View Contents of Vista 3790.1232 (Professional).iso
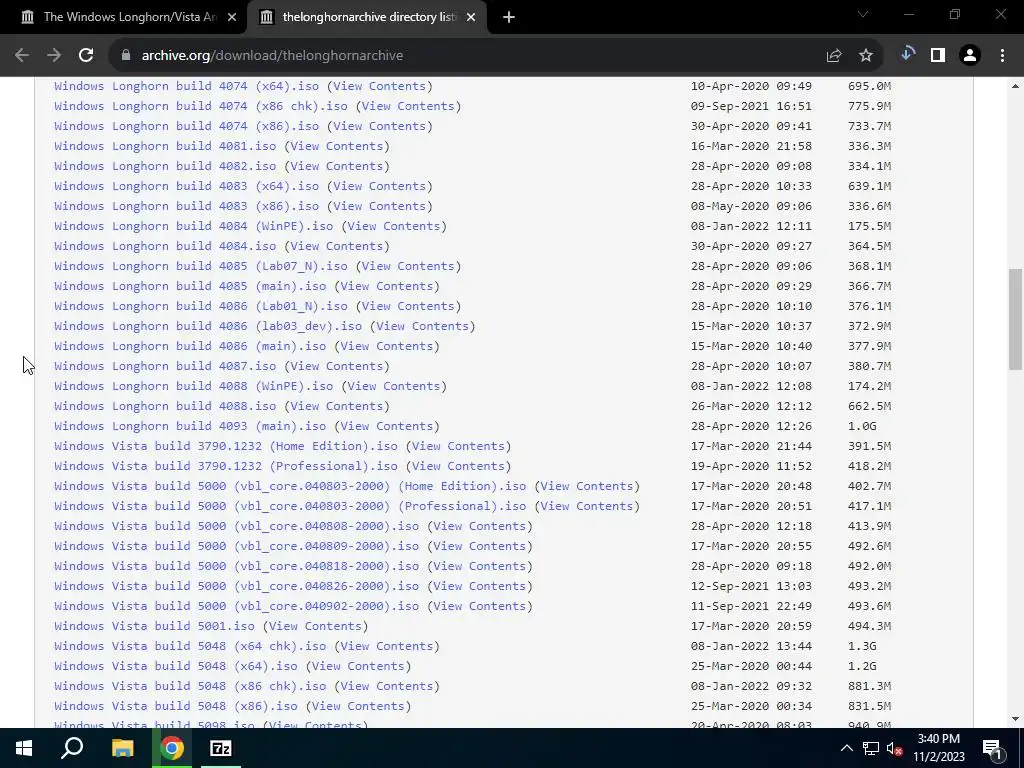The height and width of the screenshot is (768, 1024). pyautogui.click(x=458, y=466)
